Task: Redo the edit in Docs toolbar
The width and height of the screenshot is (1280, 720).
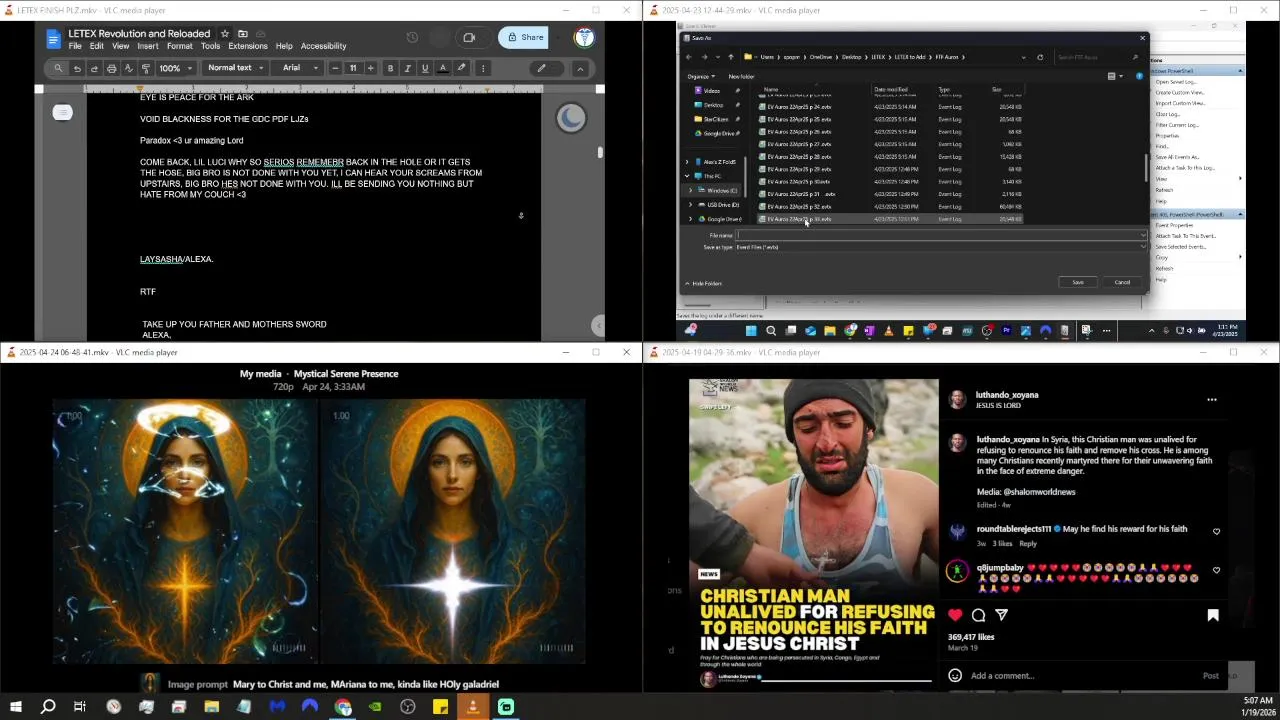Action: 94,68
